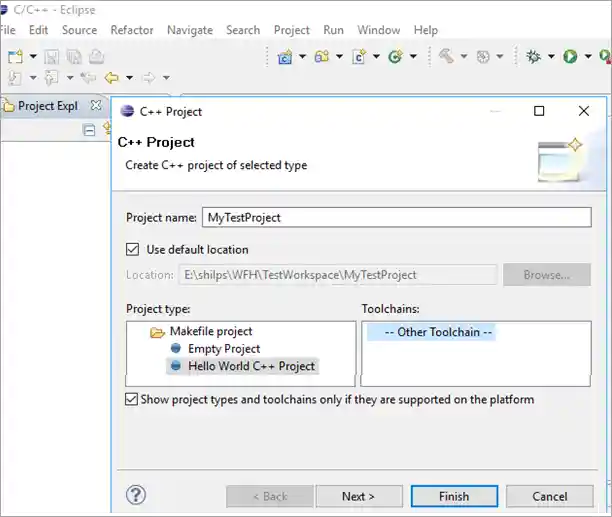Image resolution: width=612 pixels, height=517 pixels.
Task: Click the New C/C++ Source File icon
Action: tap(359, 57)
